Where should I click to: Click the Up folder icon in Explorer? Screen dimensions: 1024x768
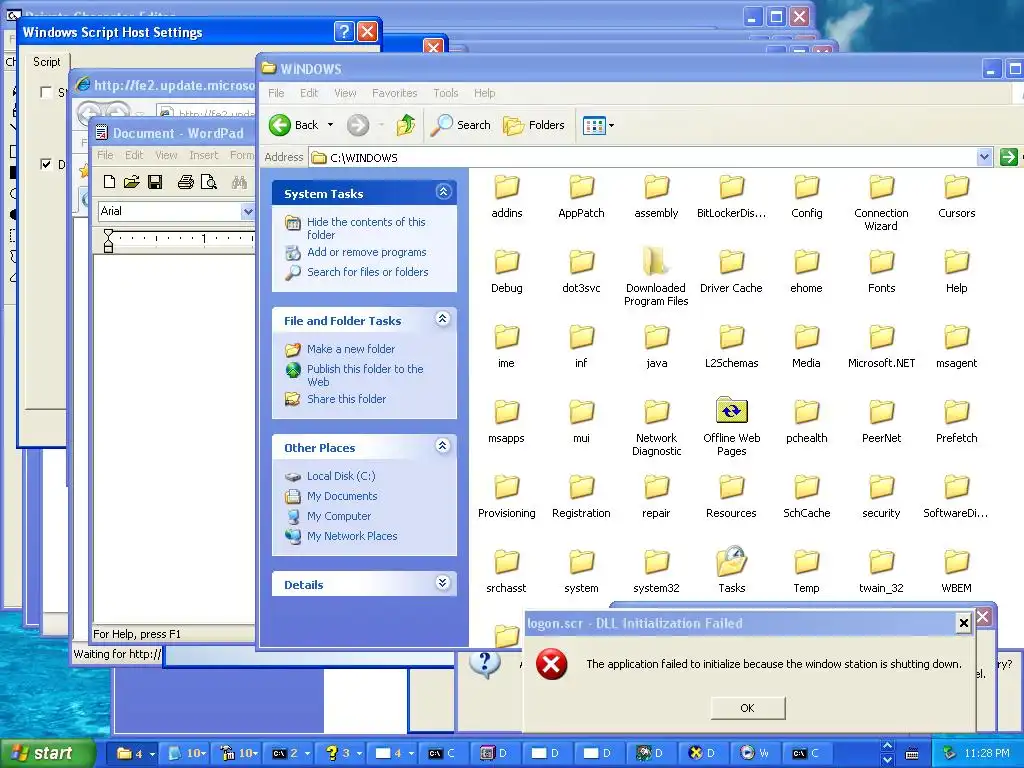click(x=406, y=125)
